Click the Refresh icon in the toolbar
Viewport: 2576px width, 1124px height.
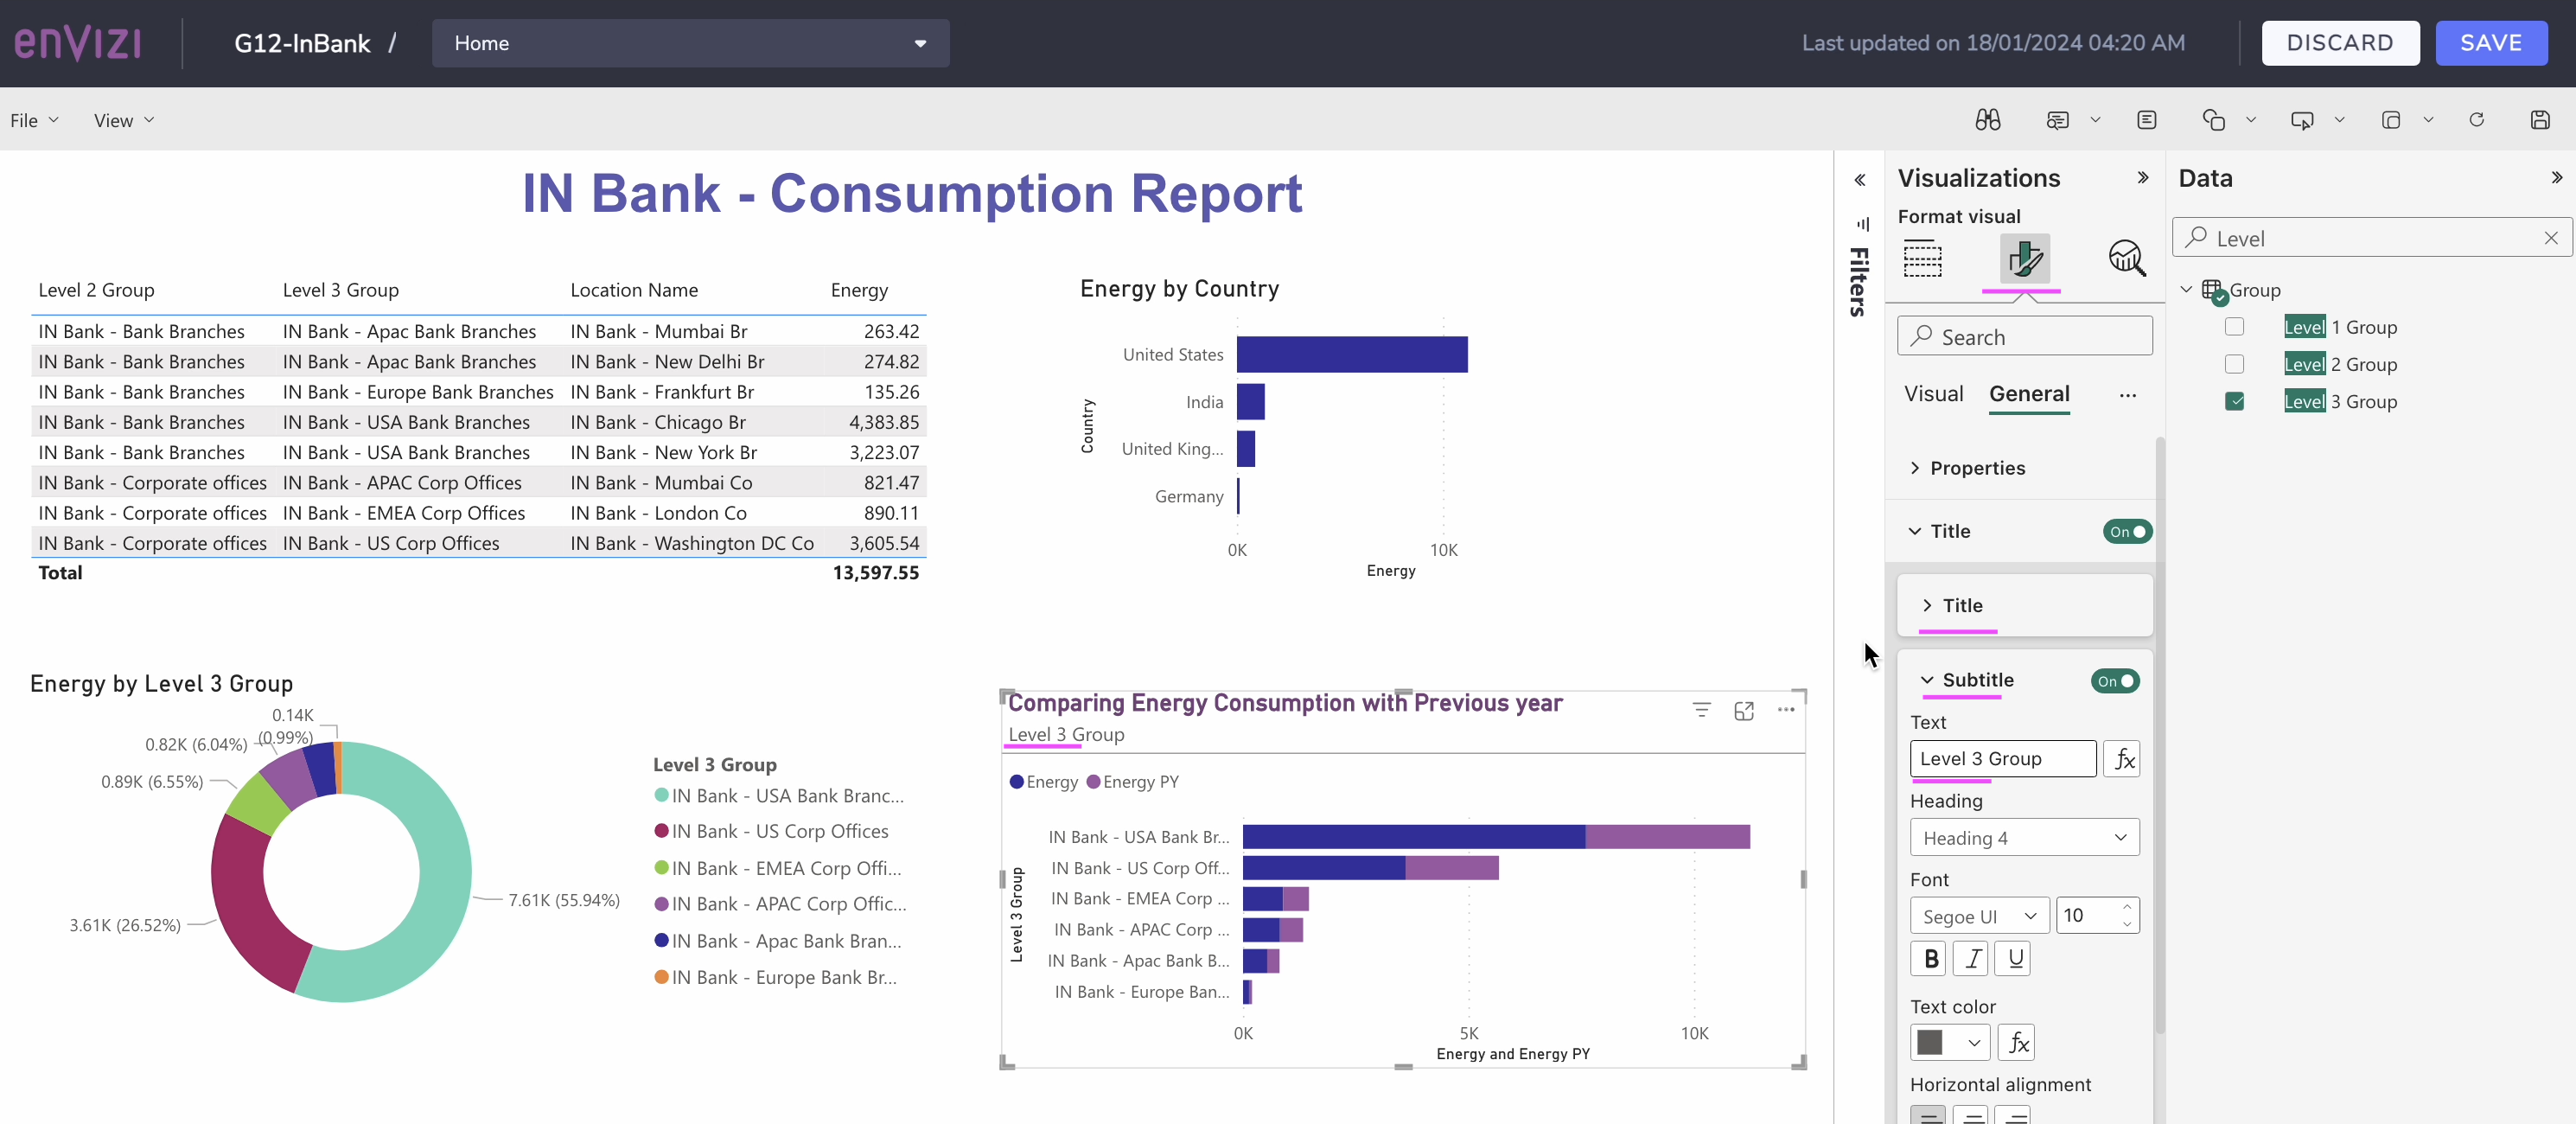[x=2477, y=120]
